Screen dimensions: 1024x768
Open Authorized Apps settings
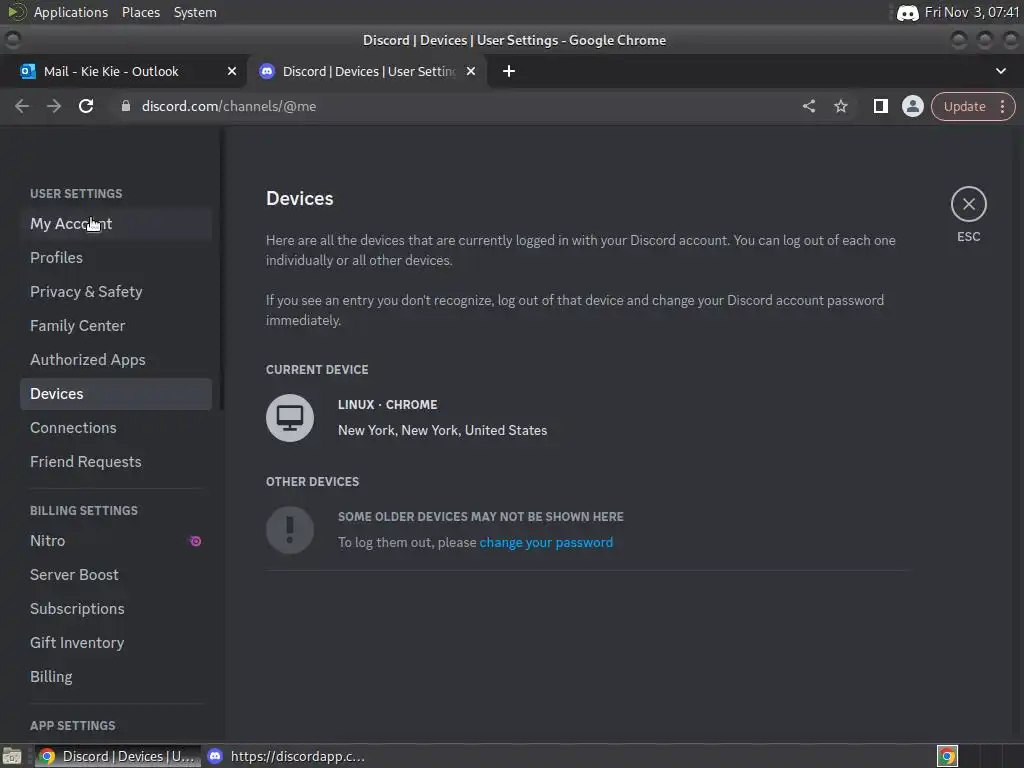116,360
